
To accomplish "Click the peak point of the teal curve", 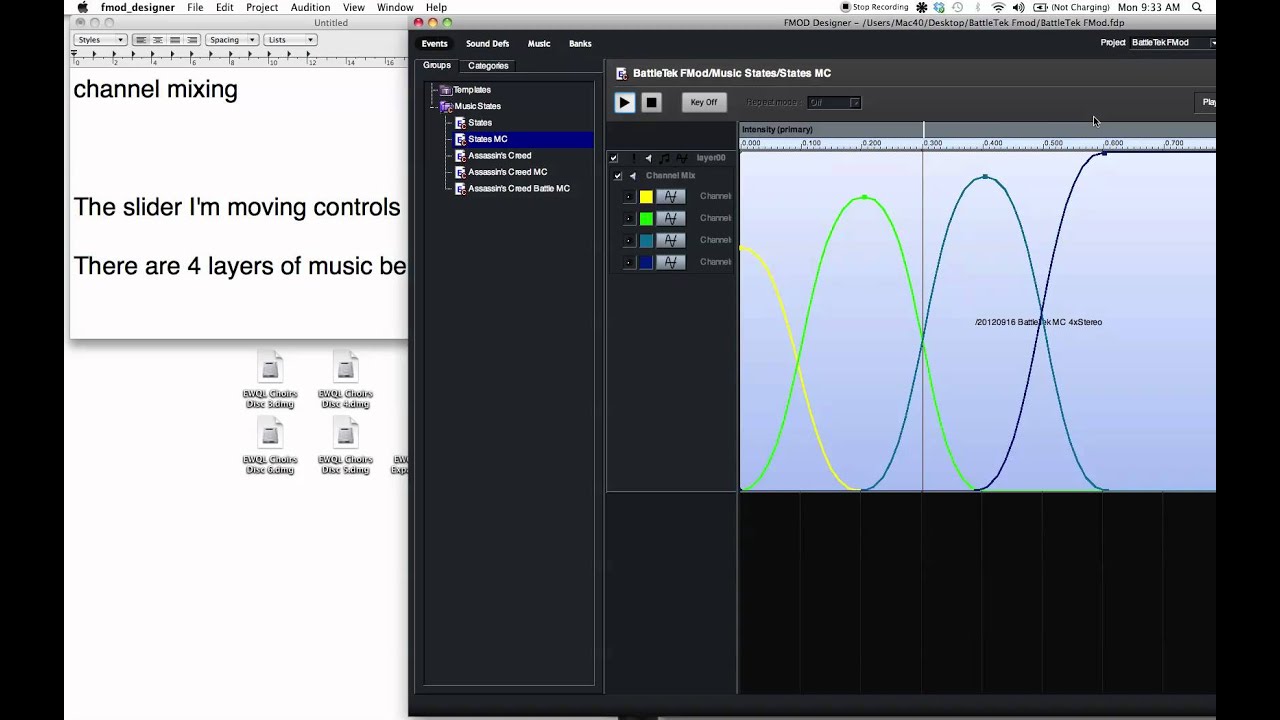I will tap(986, 178).
